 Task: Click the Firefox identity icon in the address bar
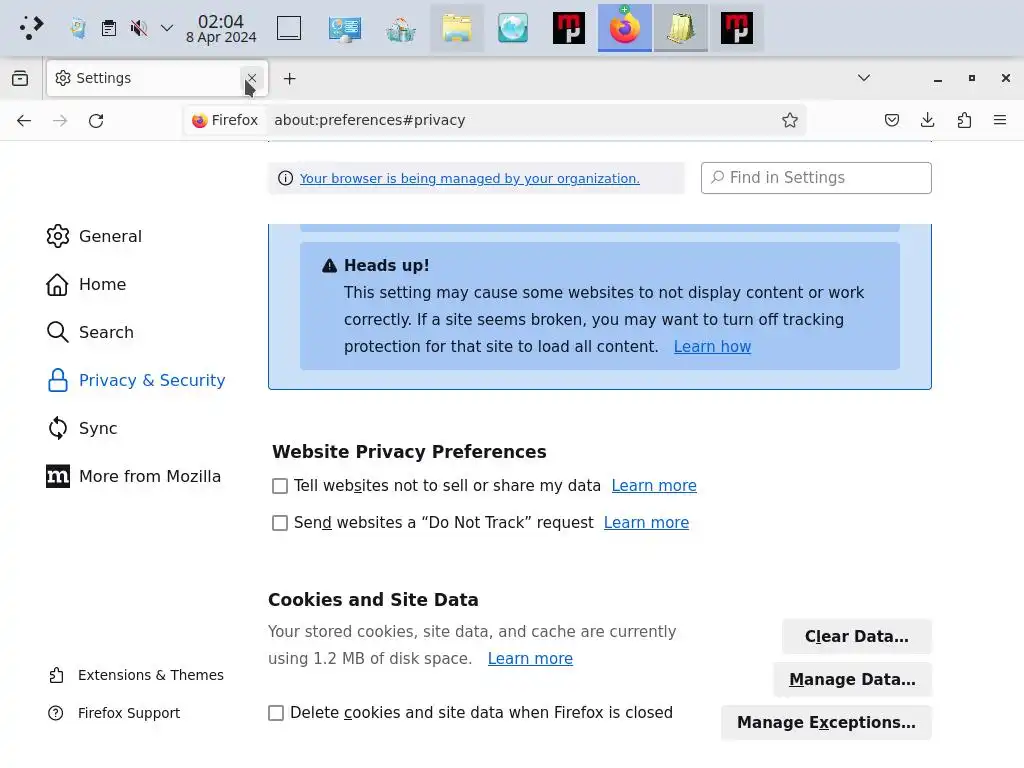point(225,120)
